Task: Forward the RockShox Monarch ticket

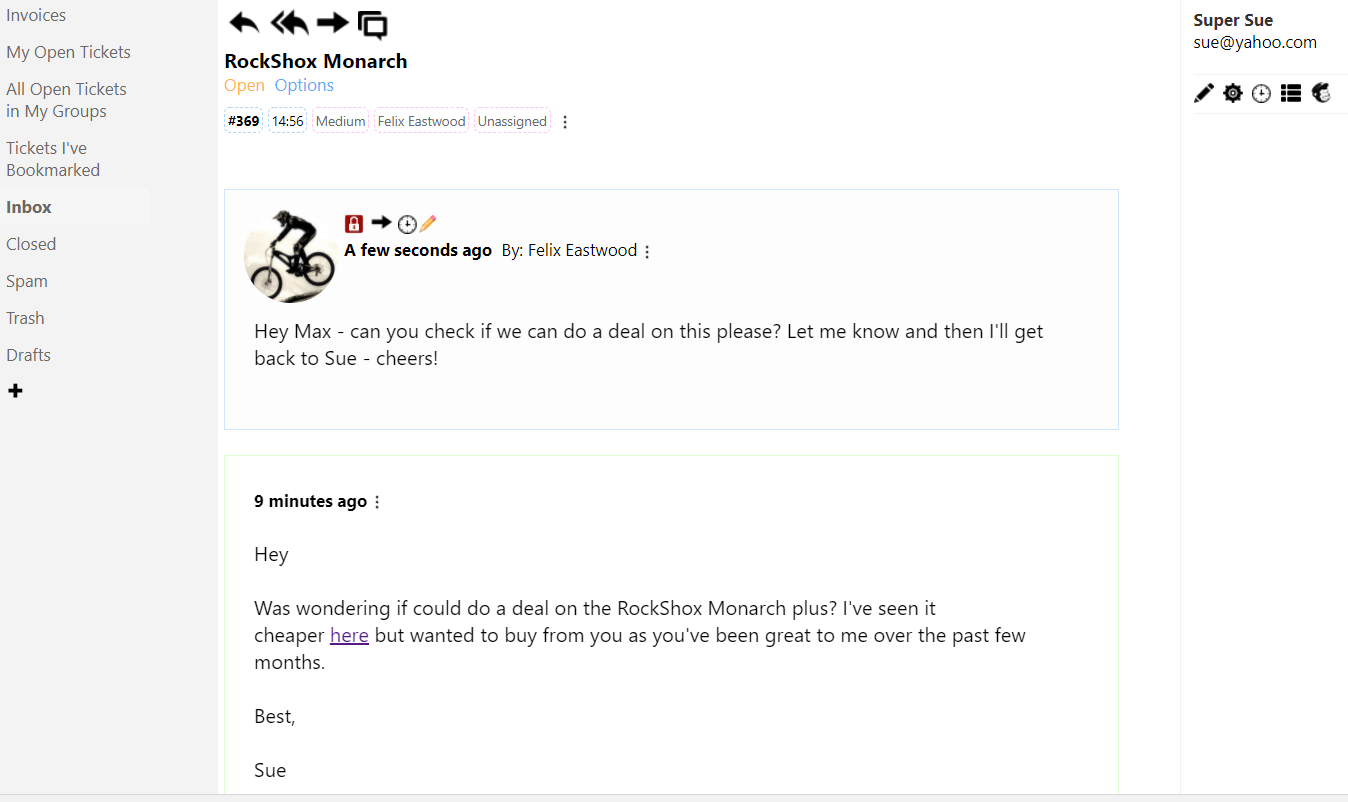Action: tap(332, 23)
